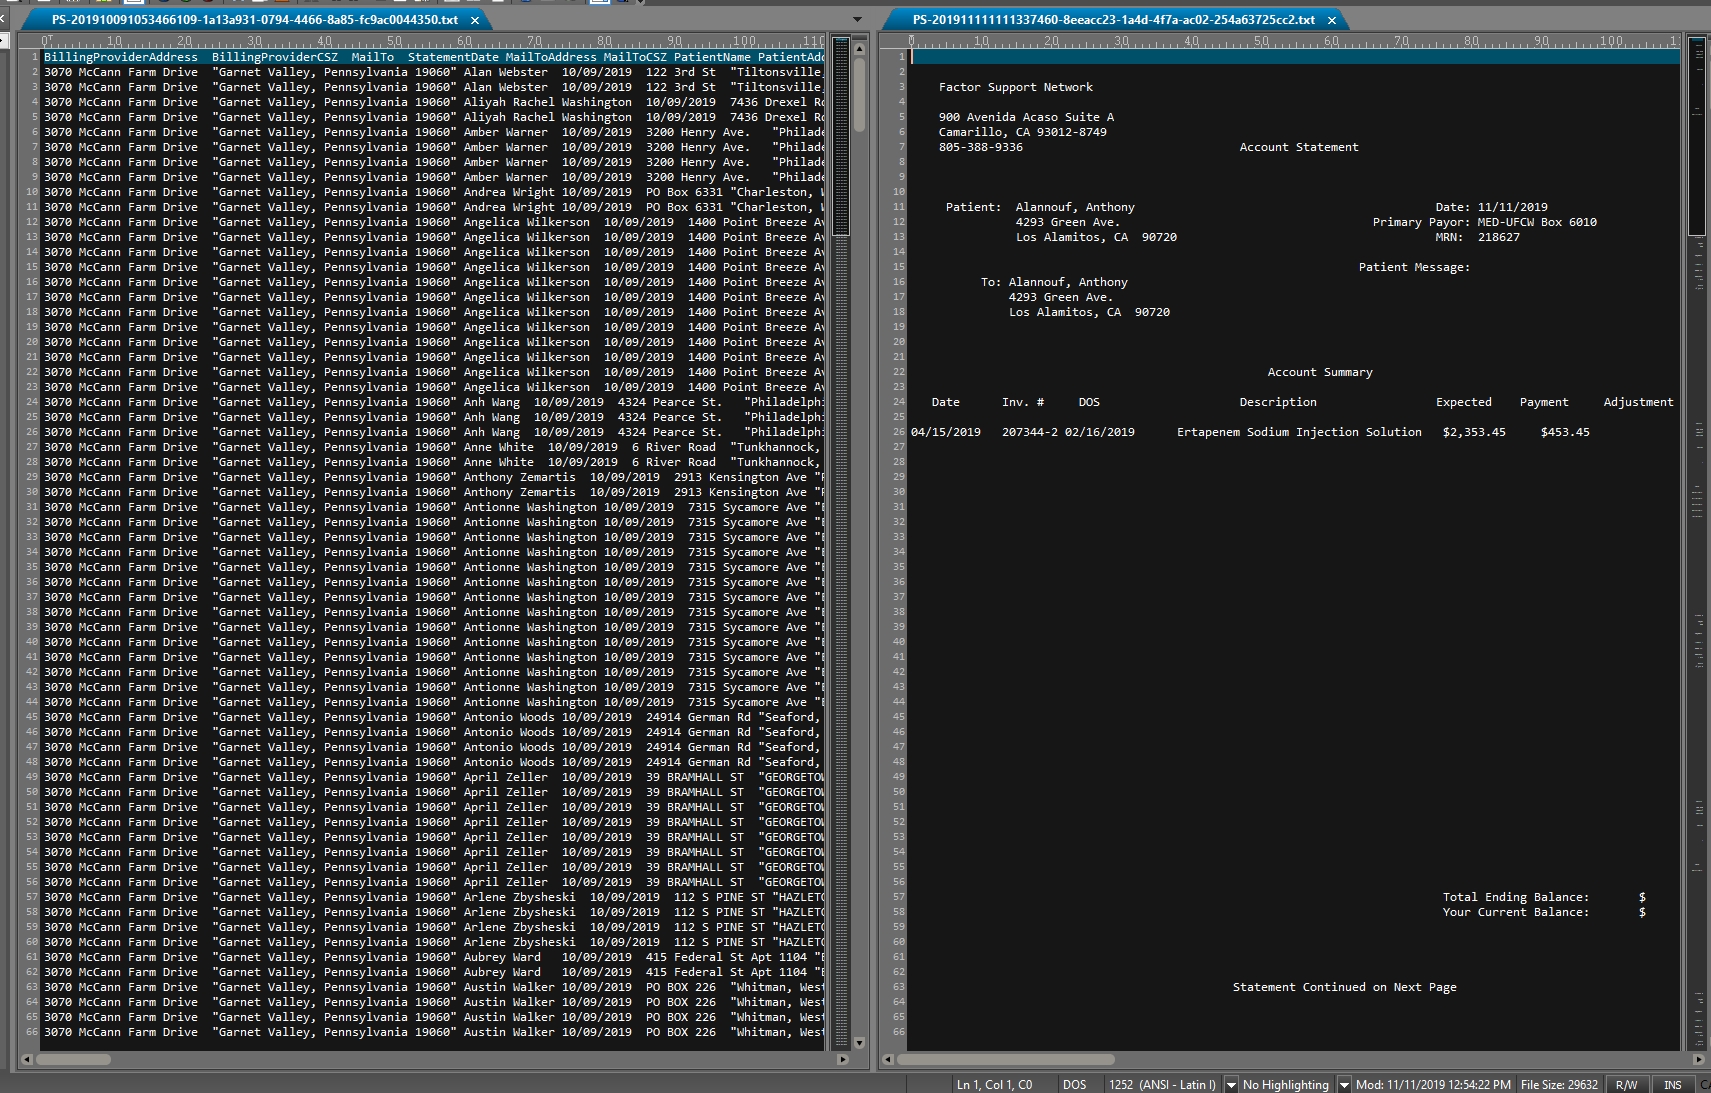Click invoice number 207344-2
The width and height of the screenshot is (1711, 1093).
[x=1030, y=432]
